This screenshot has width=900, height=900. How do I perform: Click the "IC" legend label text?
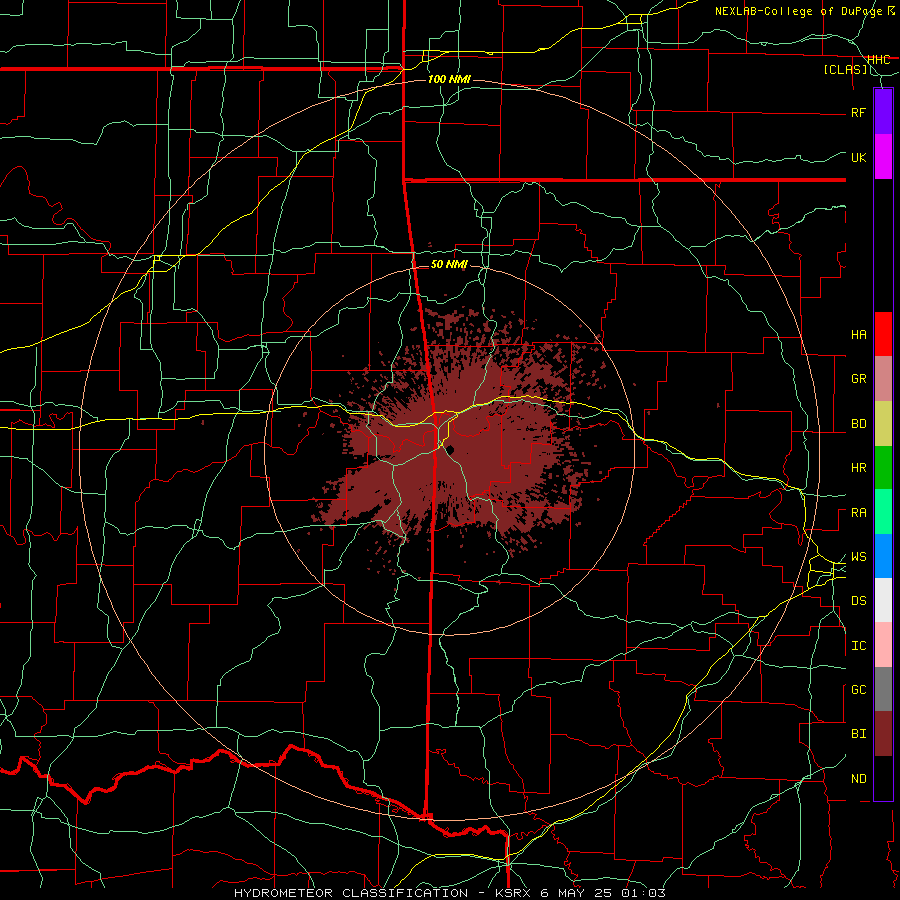(859, 646)
